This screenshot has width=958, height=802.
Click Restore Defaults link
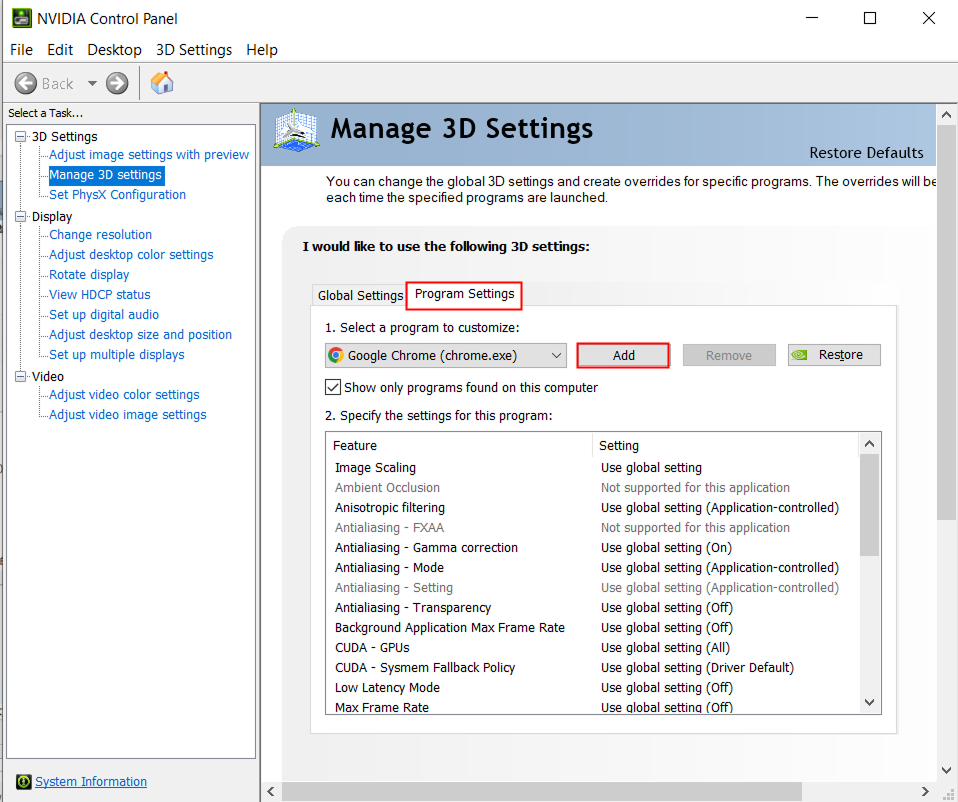point(866,153)
